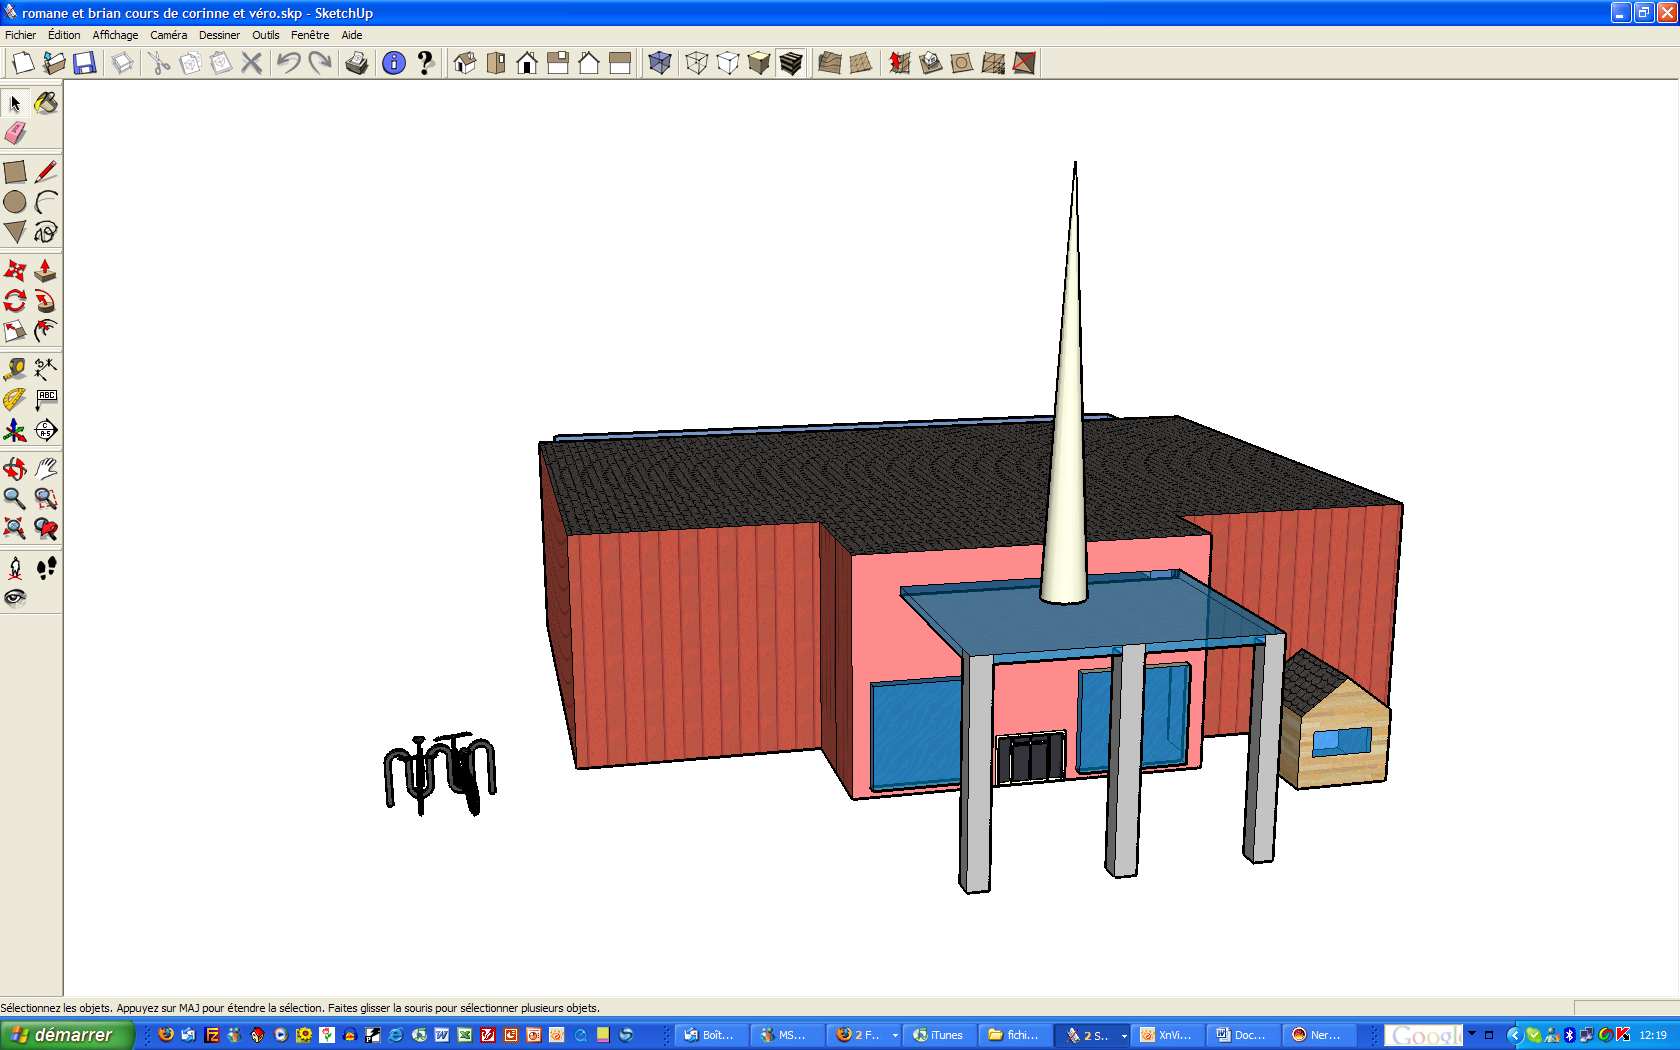The width and height of the screenshot is (1680, 1050).
Task: Click the Google deskbar search field
Action: click(x=1423, y=1035)
